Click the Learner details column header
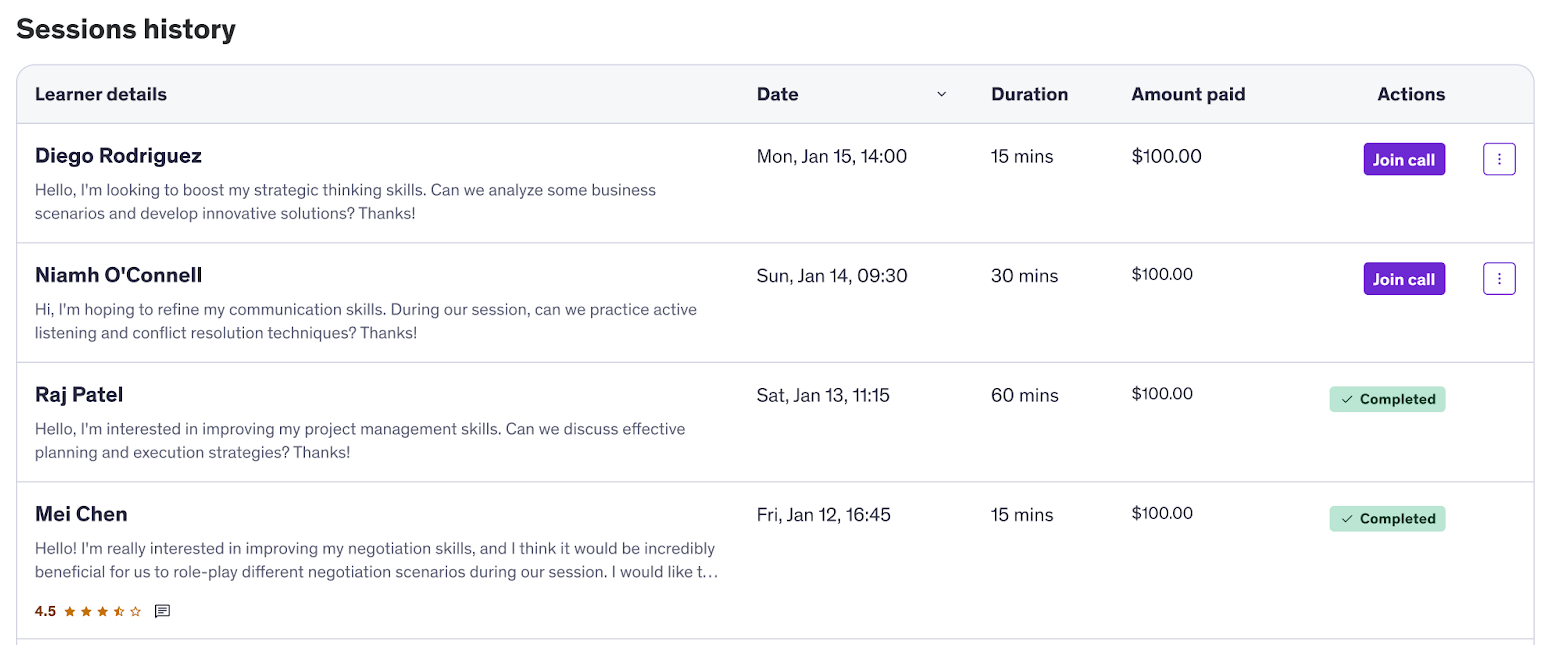This screenshot has width=1544, height=645. click(x=100, y=93)
